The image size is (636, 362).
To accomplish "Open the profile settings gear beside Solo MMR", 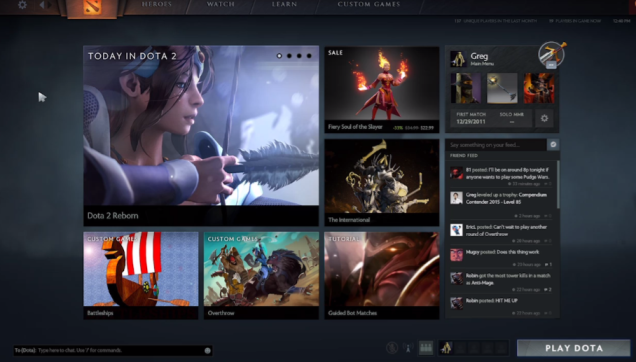I will click(x=544, y=118).
